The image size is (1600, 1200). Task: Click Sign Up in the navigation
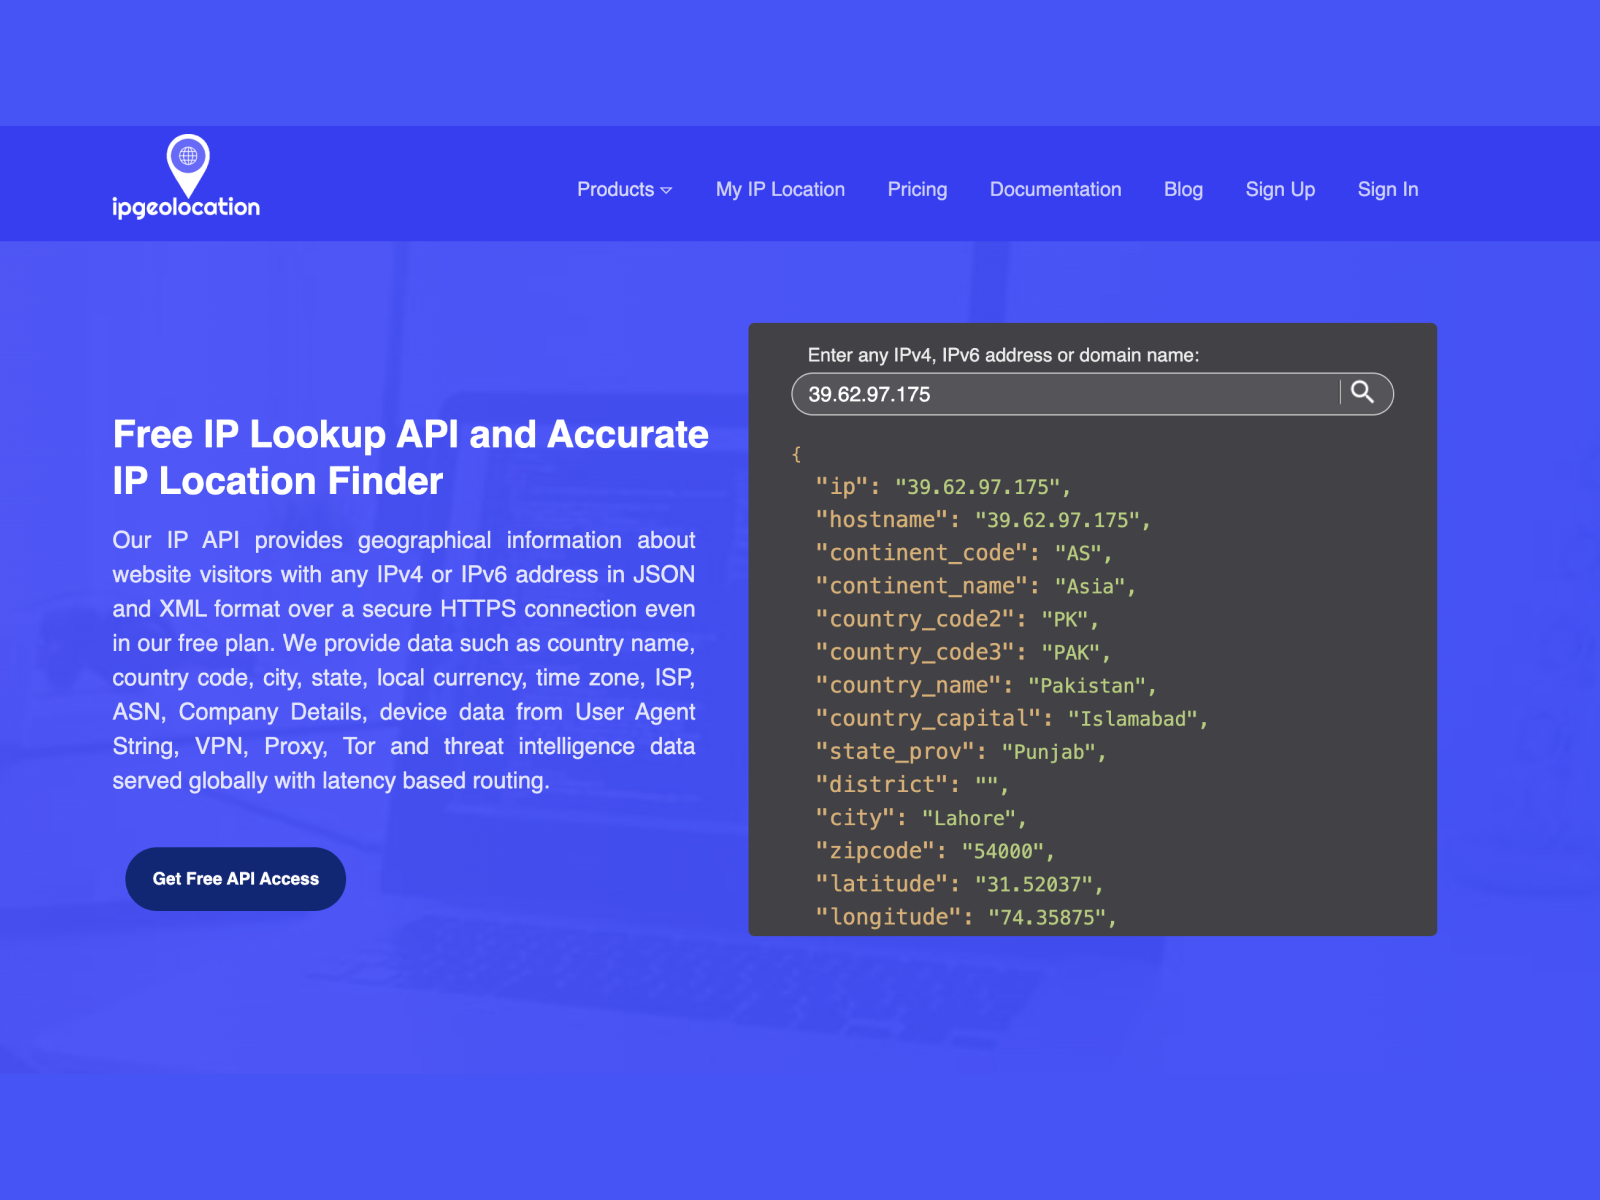click(1280, 189)
